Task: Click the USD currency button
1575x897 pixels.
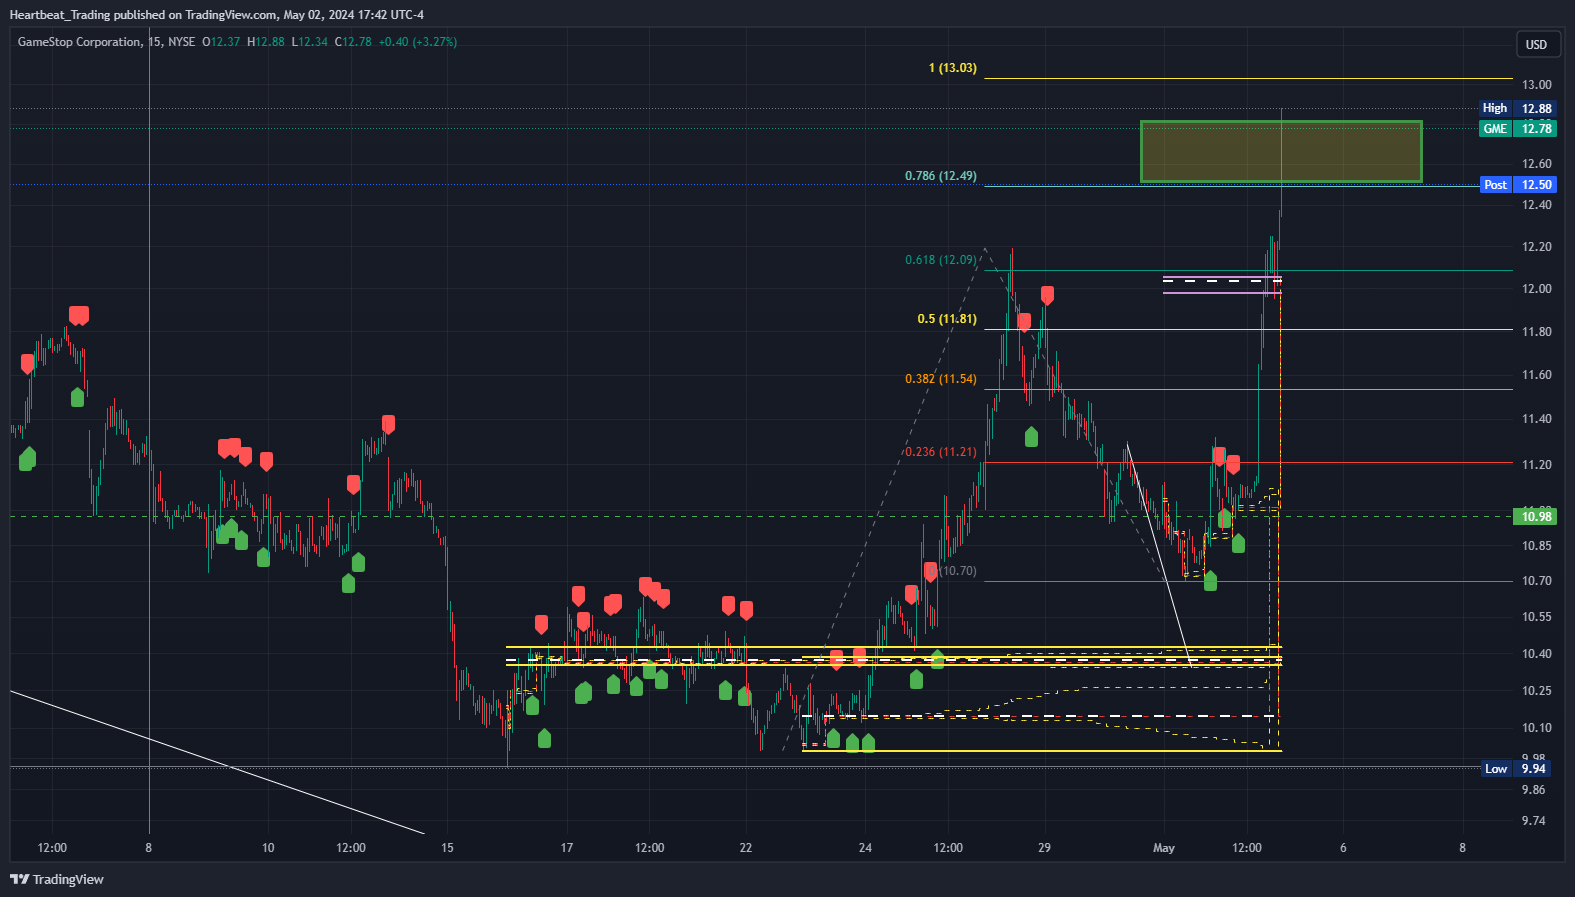Action: 1536,44
